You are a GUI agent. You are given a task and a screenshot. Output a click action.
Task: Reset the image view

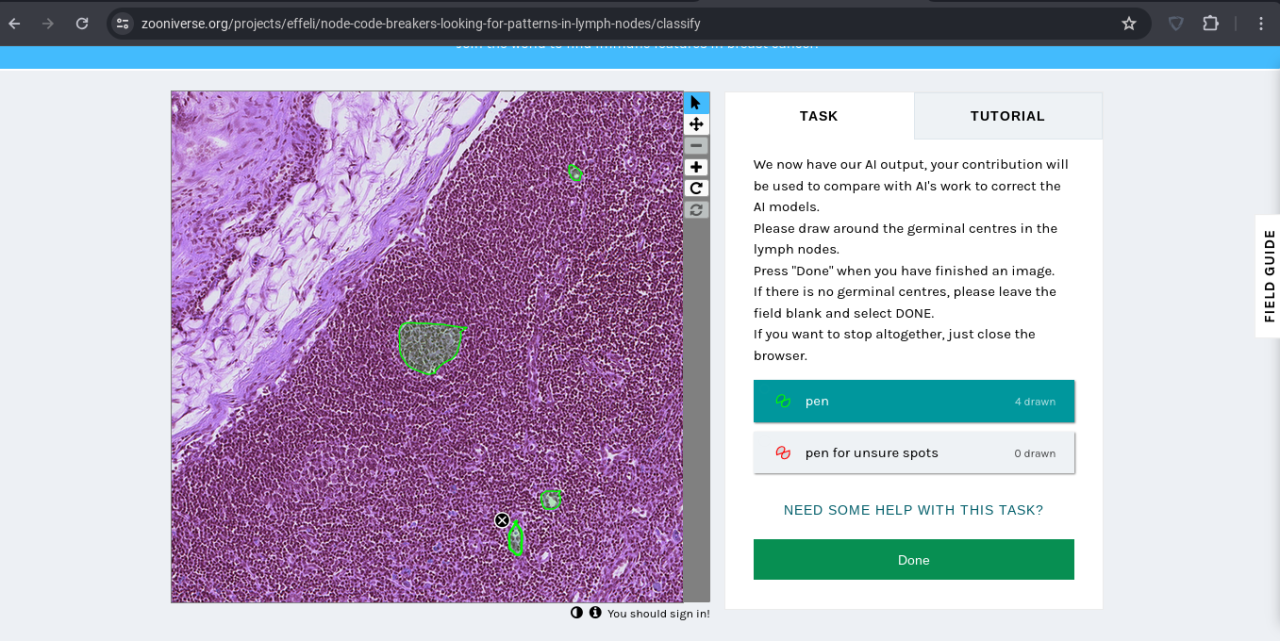(x=696, y=210)
